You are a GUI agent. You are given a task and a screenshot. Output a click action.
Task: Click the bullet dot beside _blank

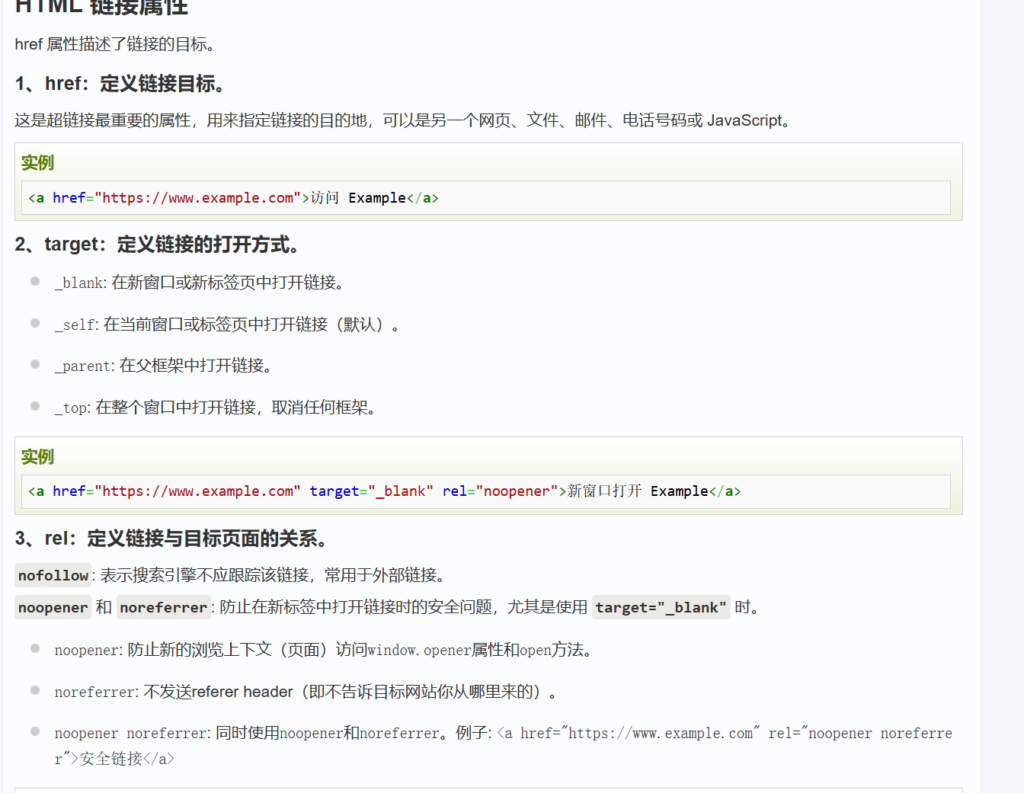(35, 281)
